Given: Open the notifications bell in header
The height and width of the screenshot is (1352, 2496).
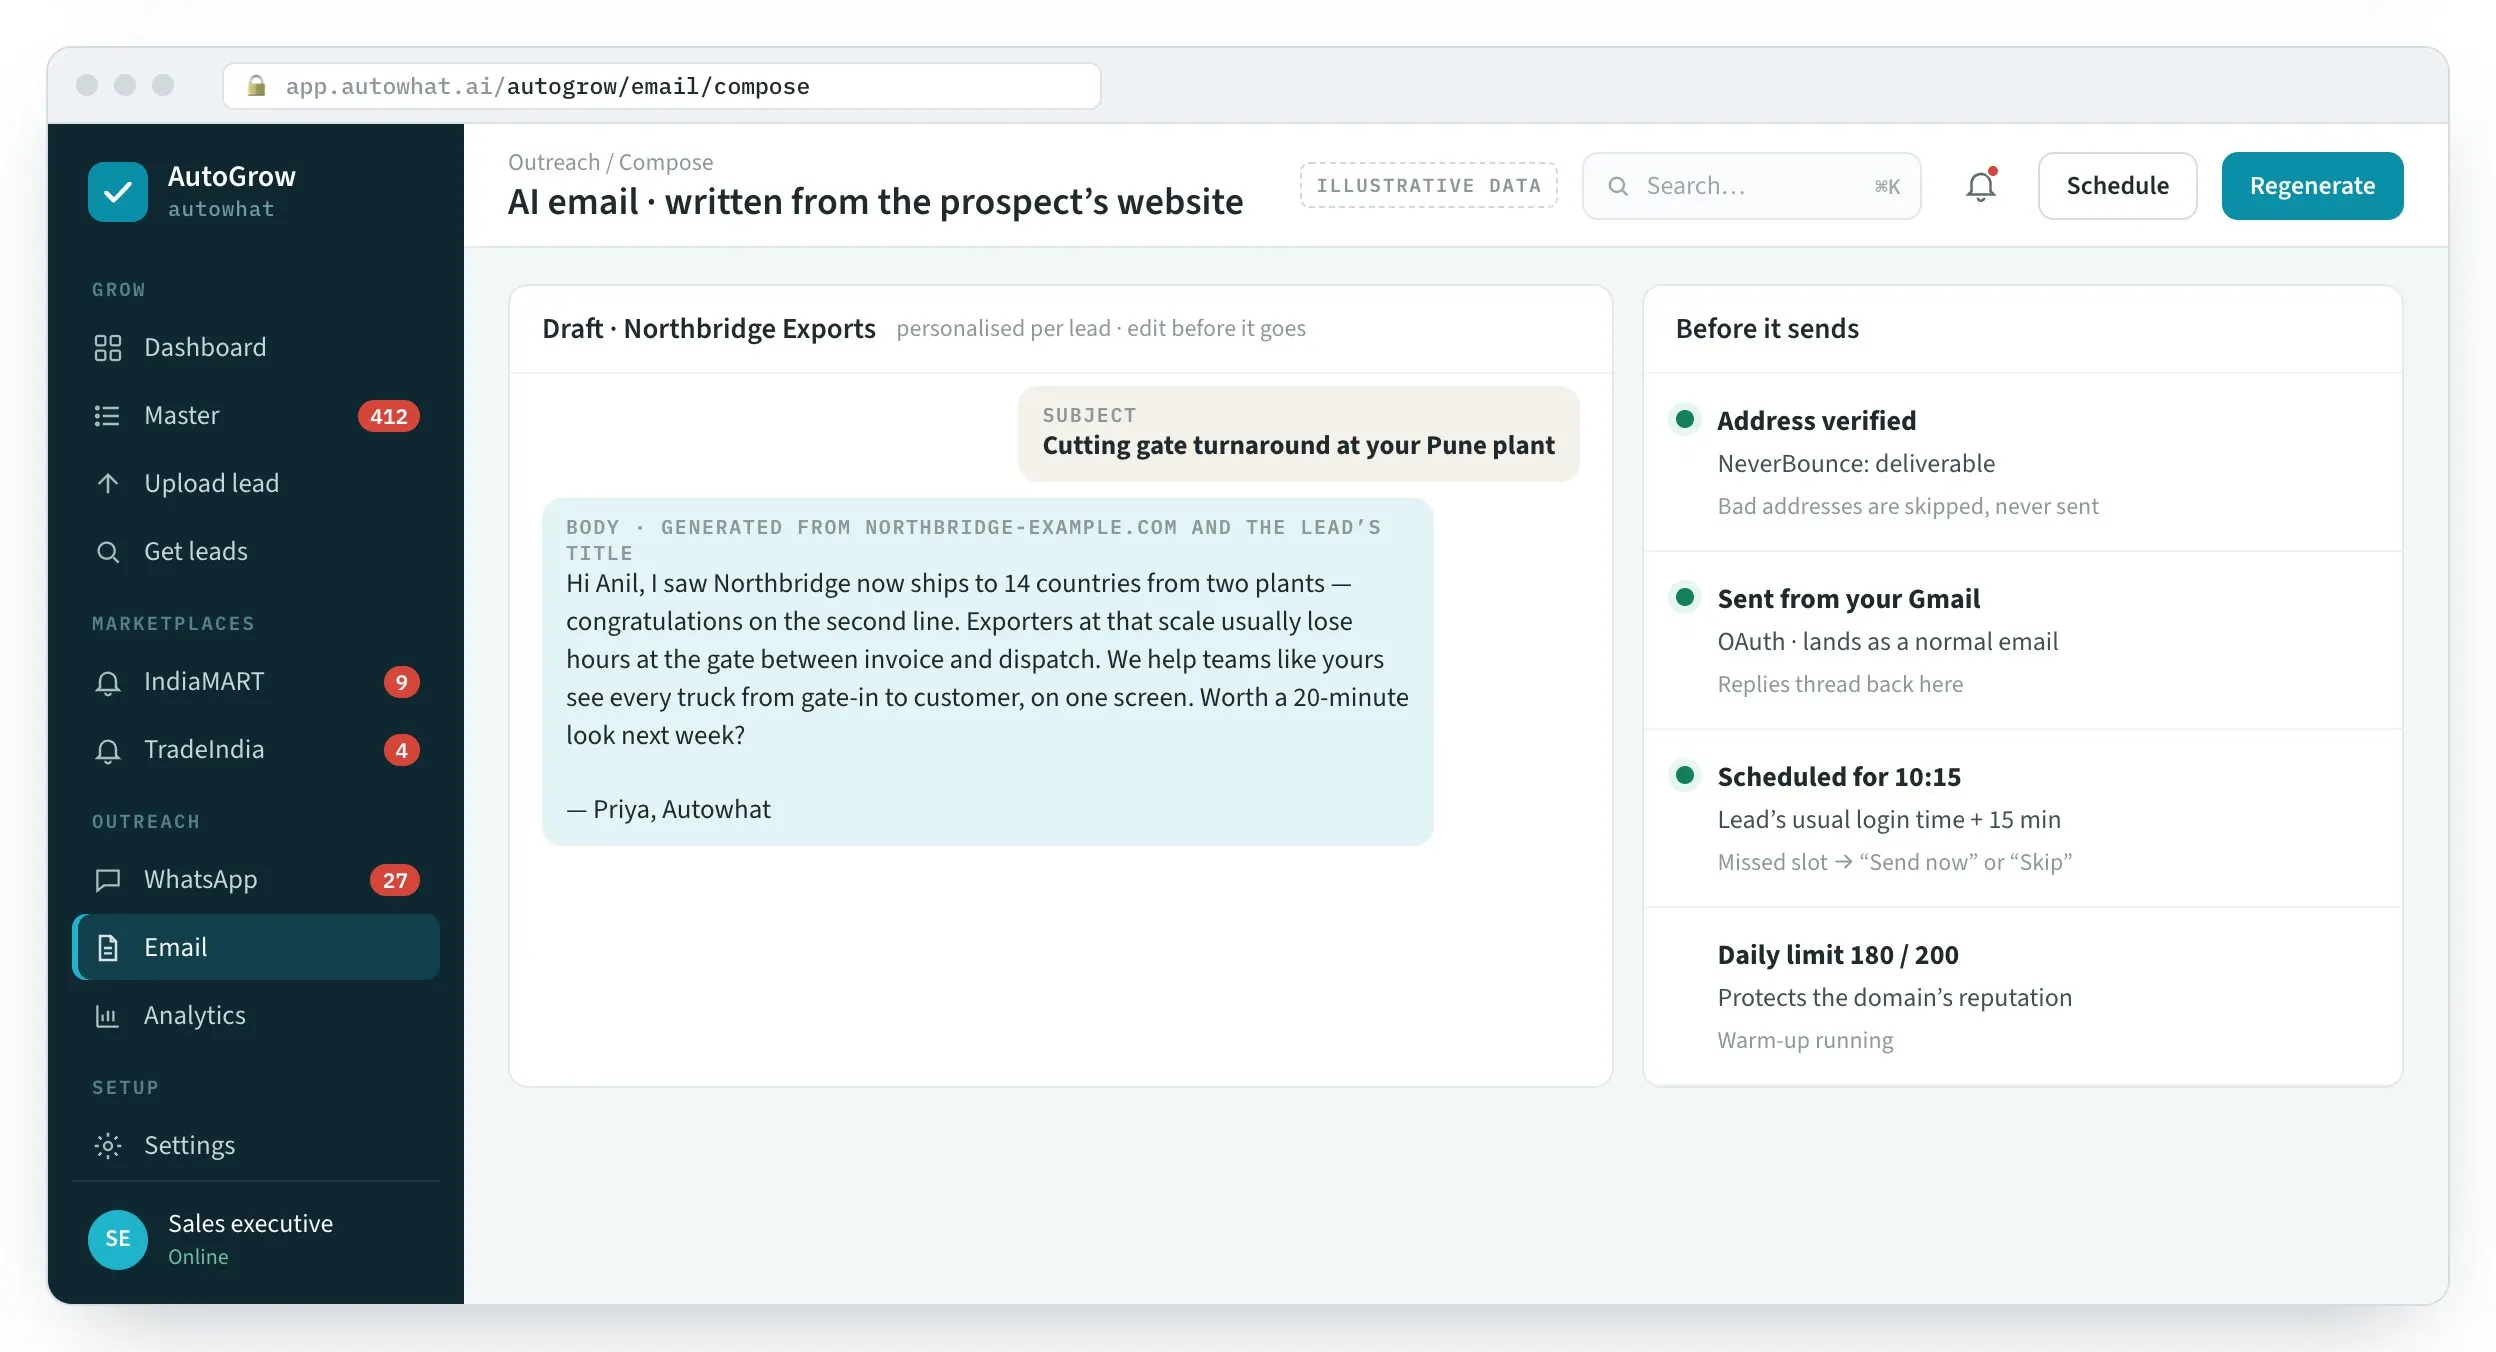Looking at the screenshot, I should (1981, 186).
